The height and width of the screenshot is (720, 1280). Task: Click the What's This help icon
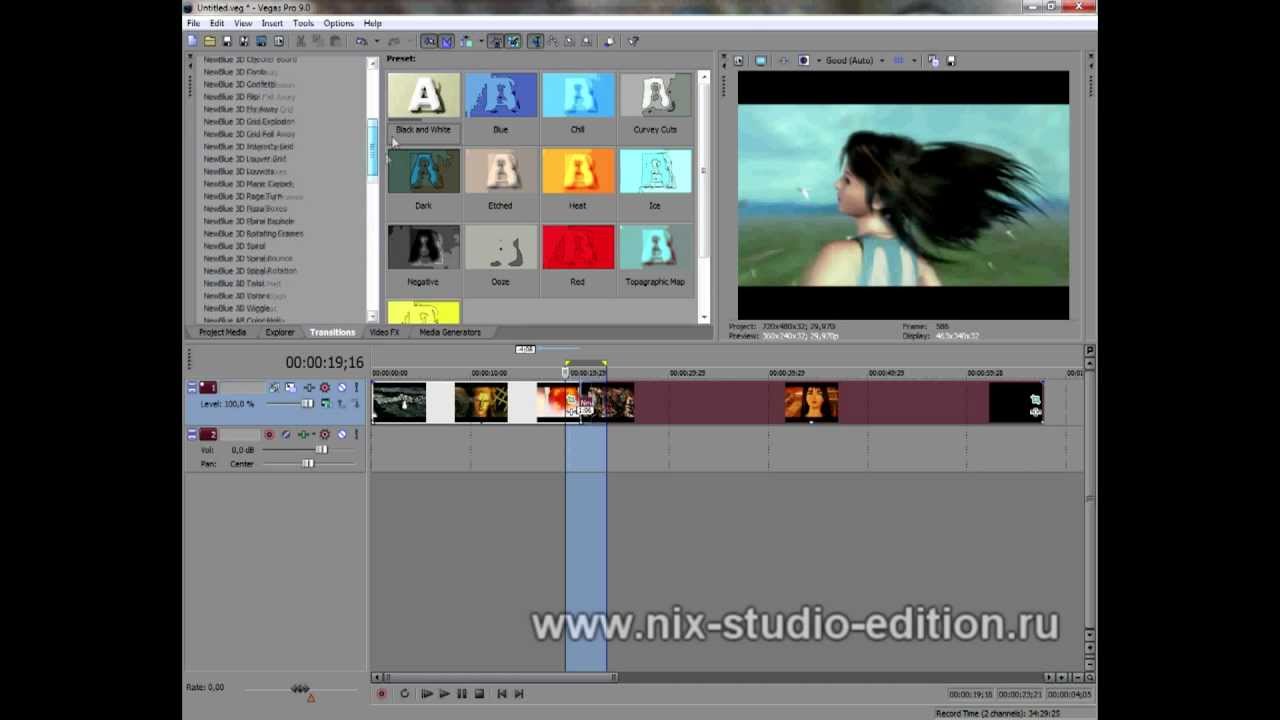633,41
